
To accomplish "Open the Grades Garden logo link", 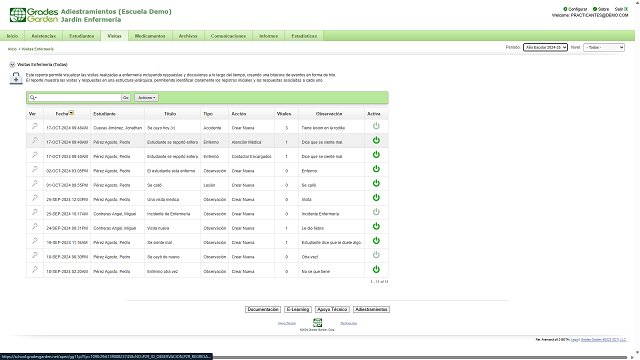I will coord(34,15).
